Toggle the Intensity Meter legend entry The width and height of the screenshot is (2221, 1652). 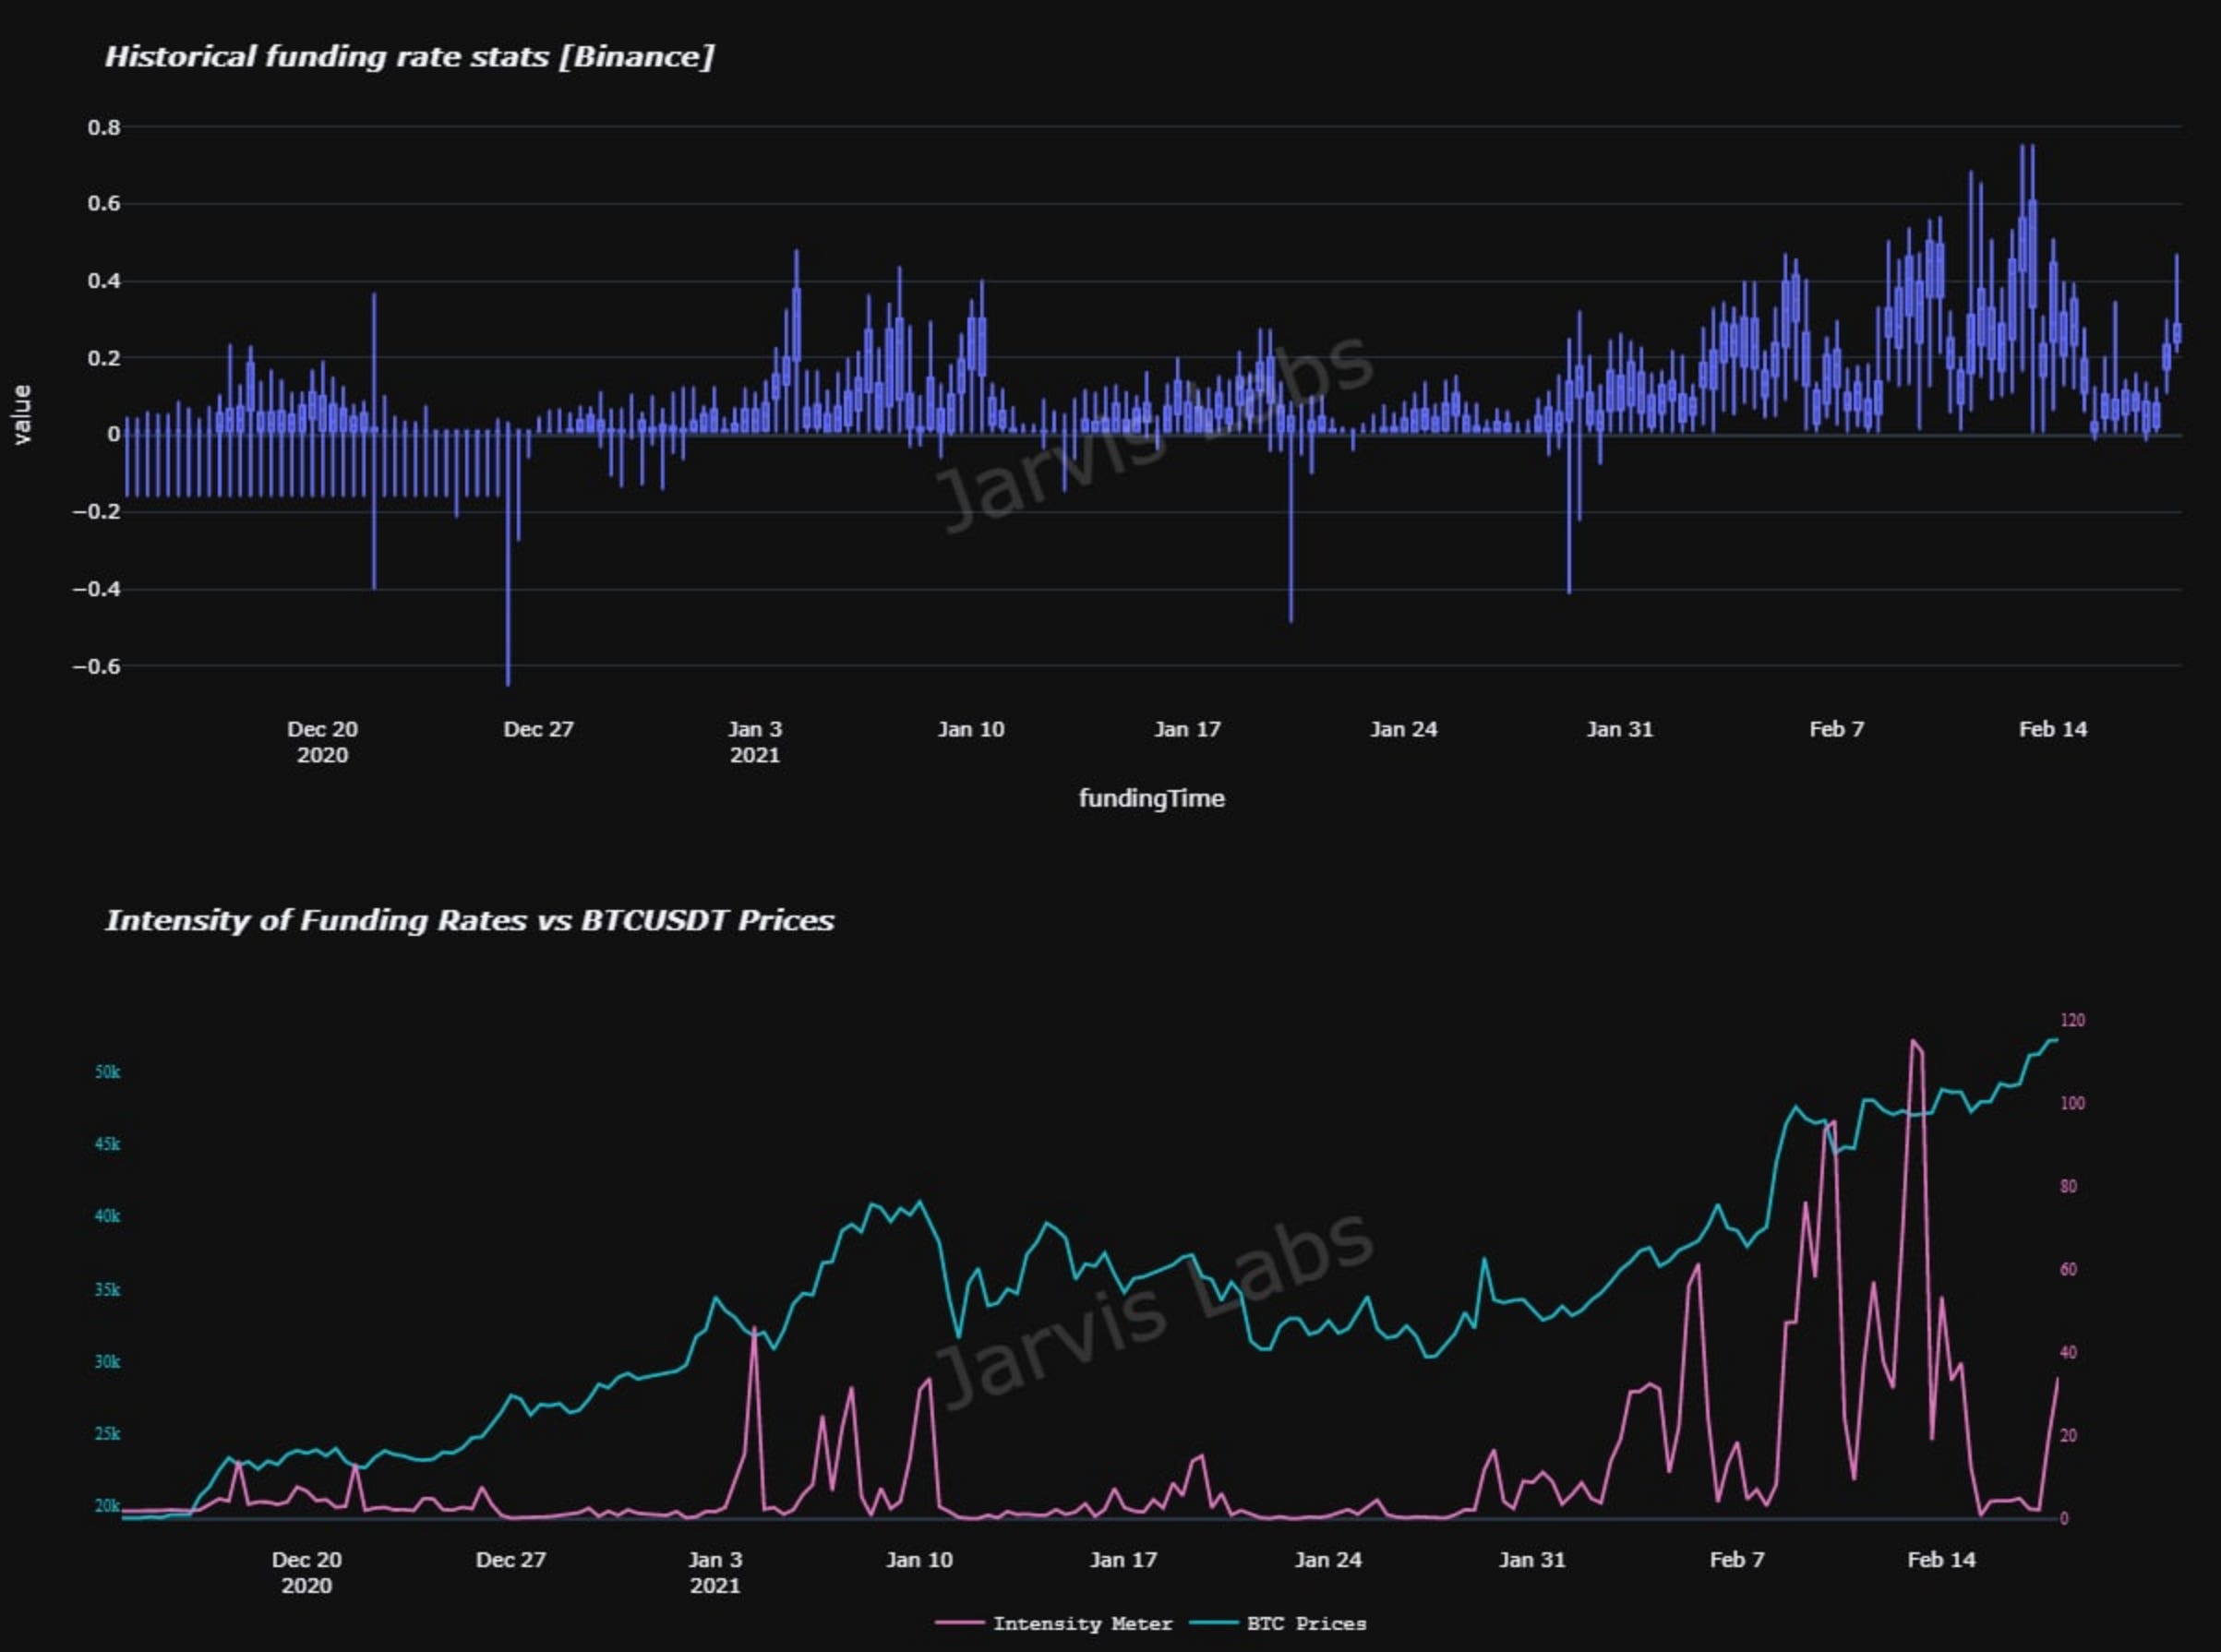click(1081, 1623)
